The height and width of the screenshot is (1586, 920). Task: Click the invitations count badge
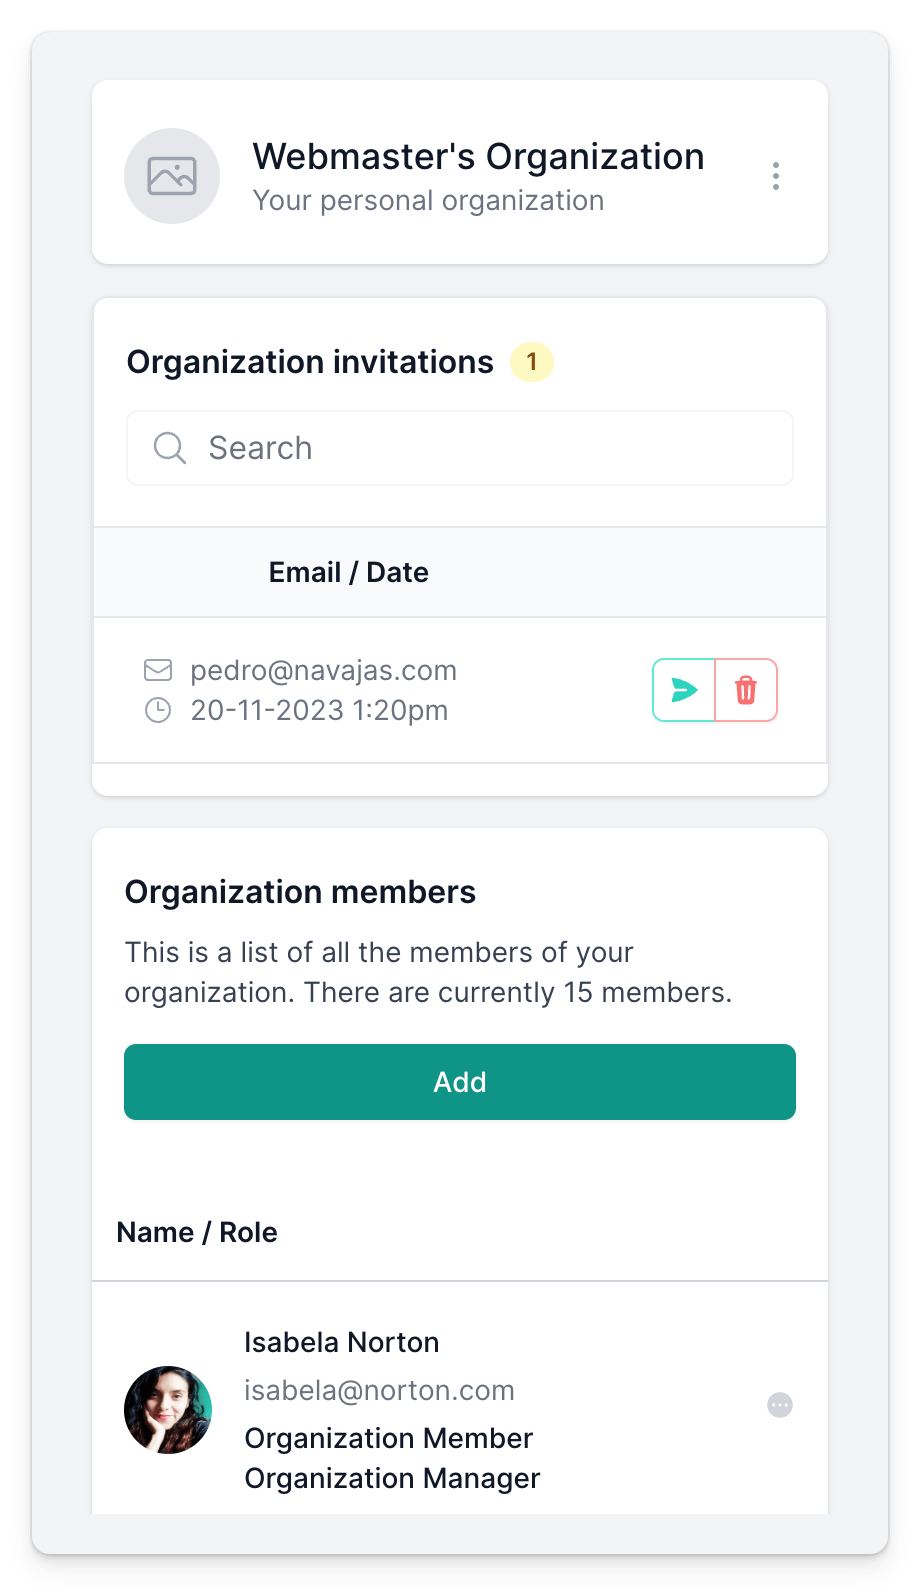(532, 362)
